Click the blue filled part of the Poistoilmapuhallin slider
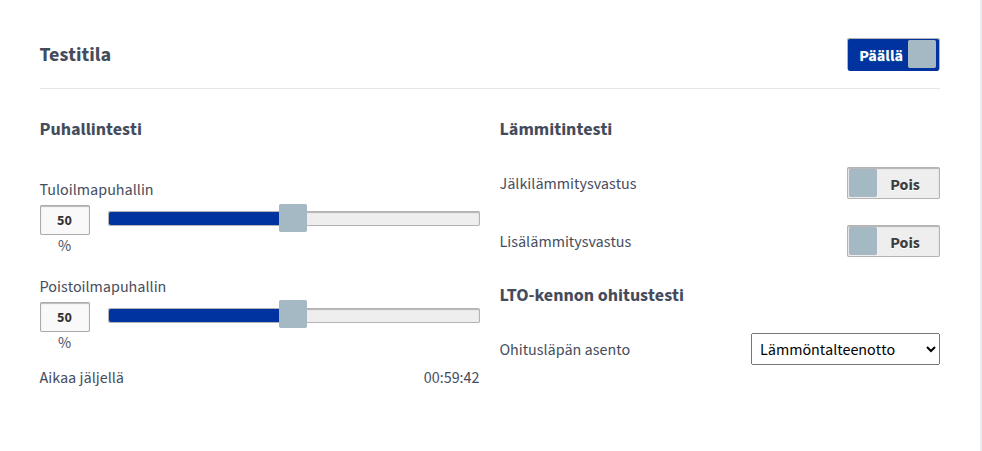982x451 pixels. (x=190, y=315)
